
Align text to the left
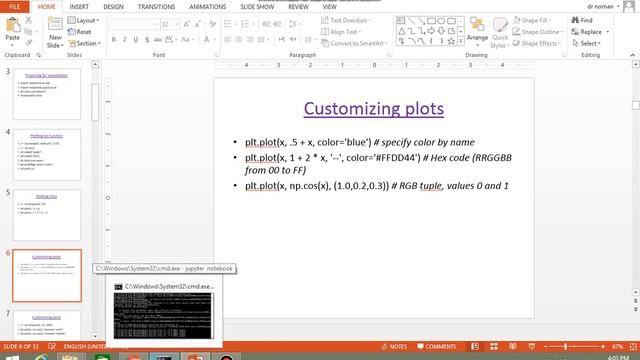point(228,39)
